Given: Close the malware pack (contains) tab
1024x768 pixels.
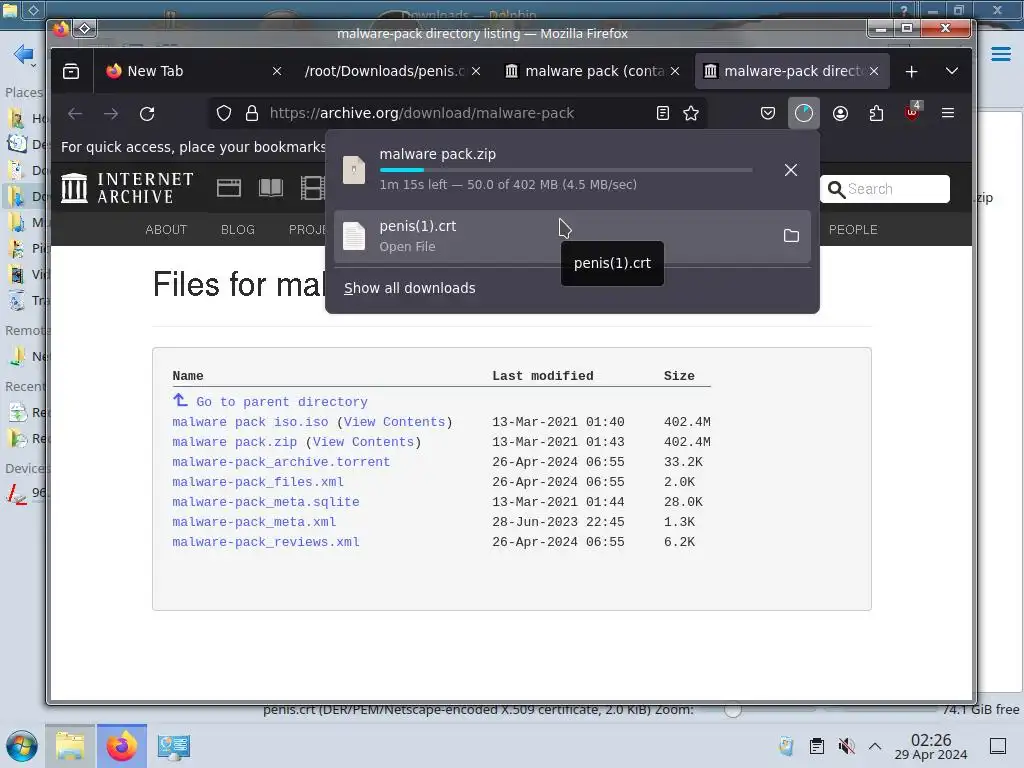Looking at the screenshot, I should pyautogui.click(x=675, y=71).
